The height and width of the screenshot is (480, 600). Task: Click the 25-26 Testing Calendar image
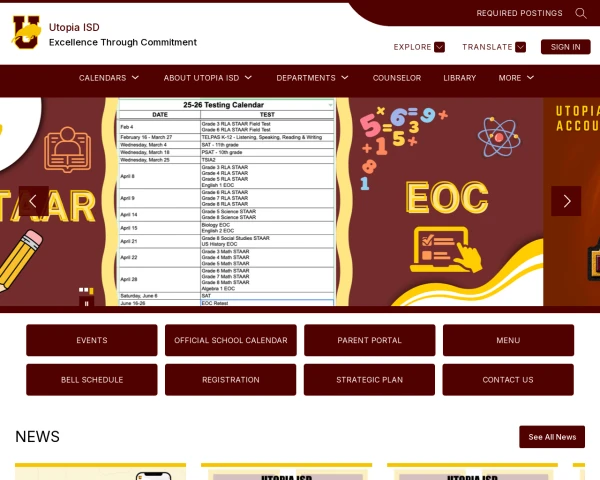point(227,202)
